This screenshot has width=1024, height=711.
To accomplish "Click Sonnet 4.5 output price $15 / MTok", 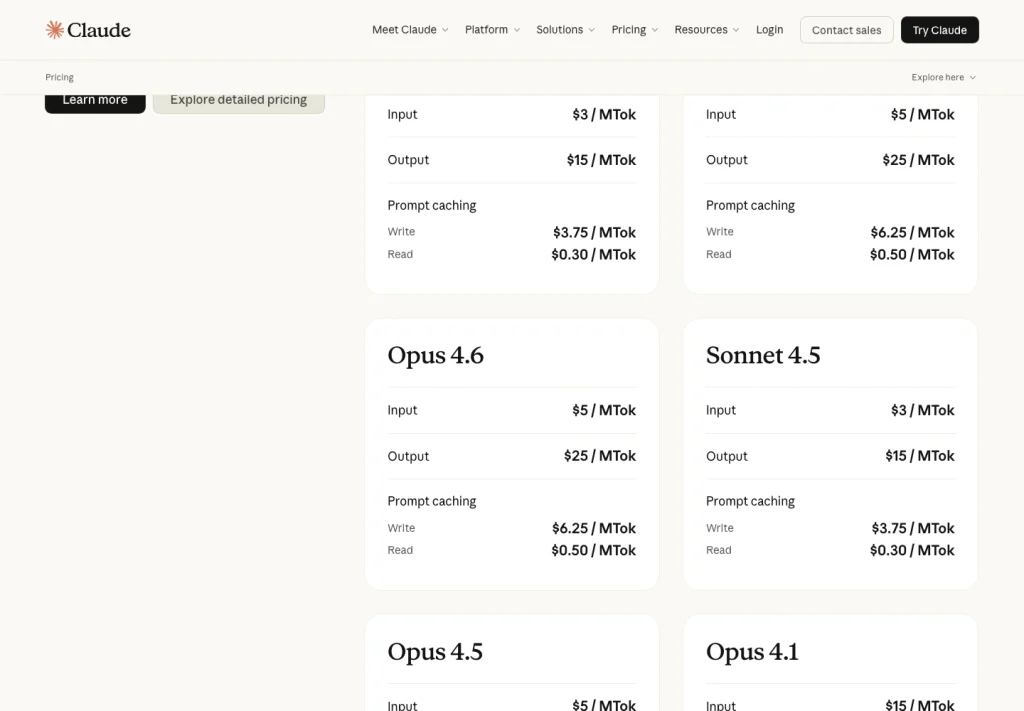I will (x=920, y=456).
